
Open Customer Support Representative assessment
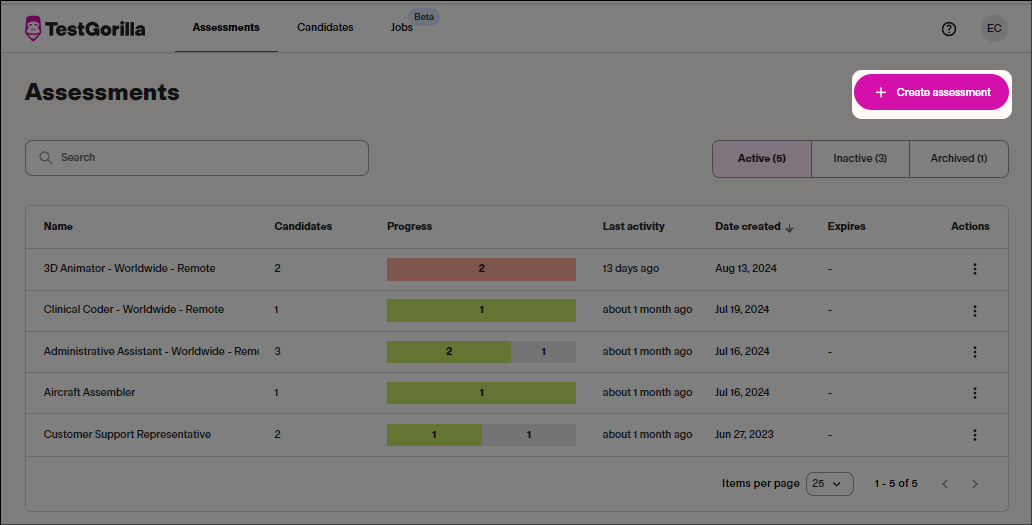tap(127, 434)
